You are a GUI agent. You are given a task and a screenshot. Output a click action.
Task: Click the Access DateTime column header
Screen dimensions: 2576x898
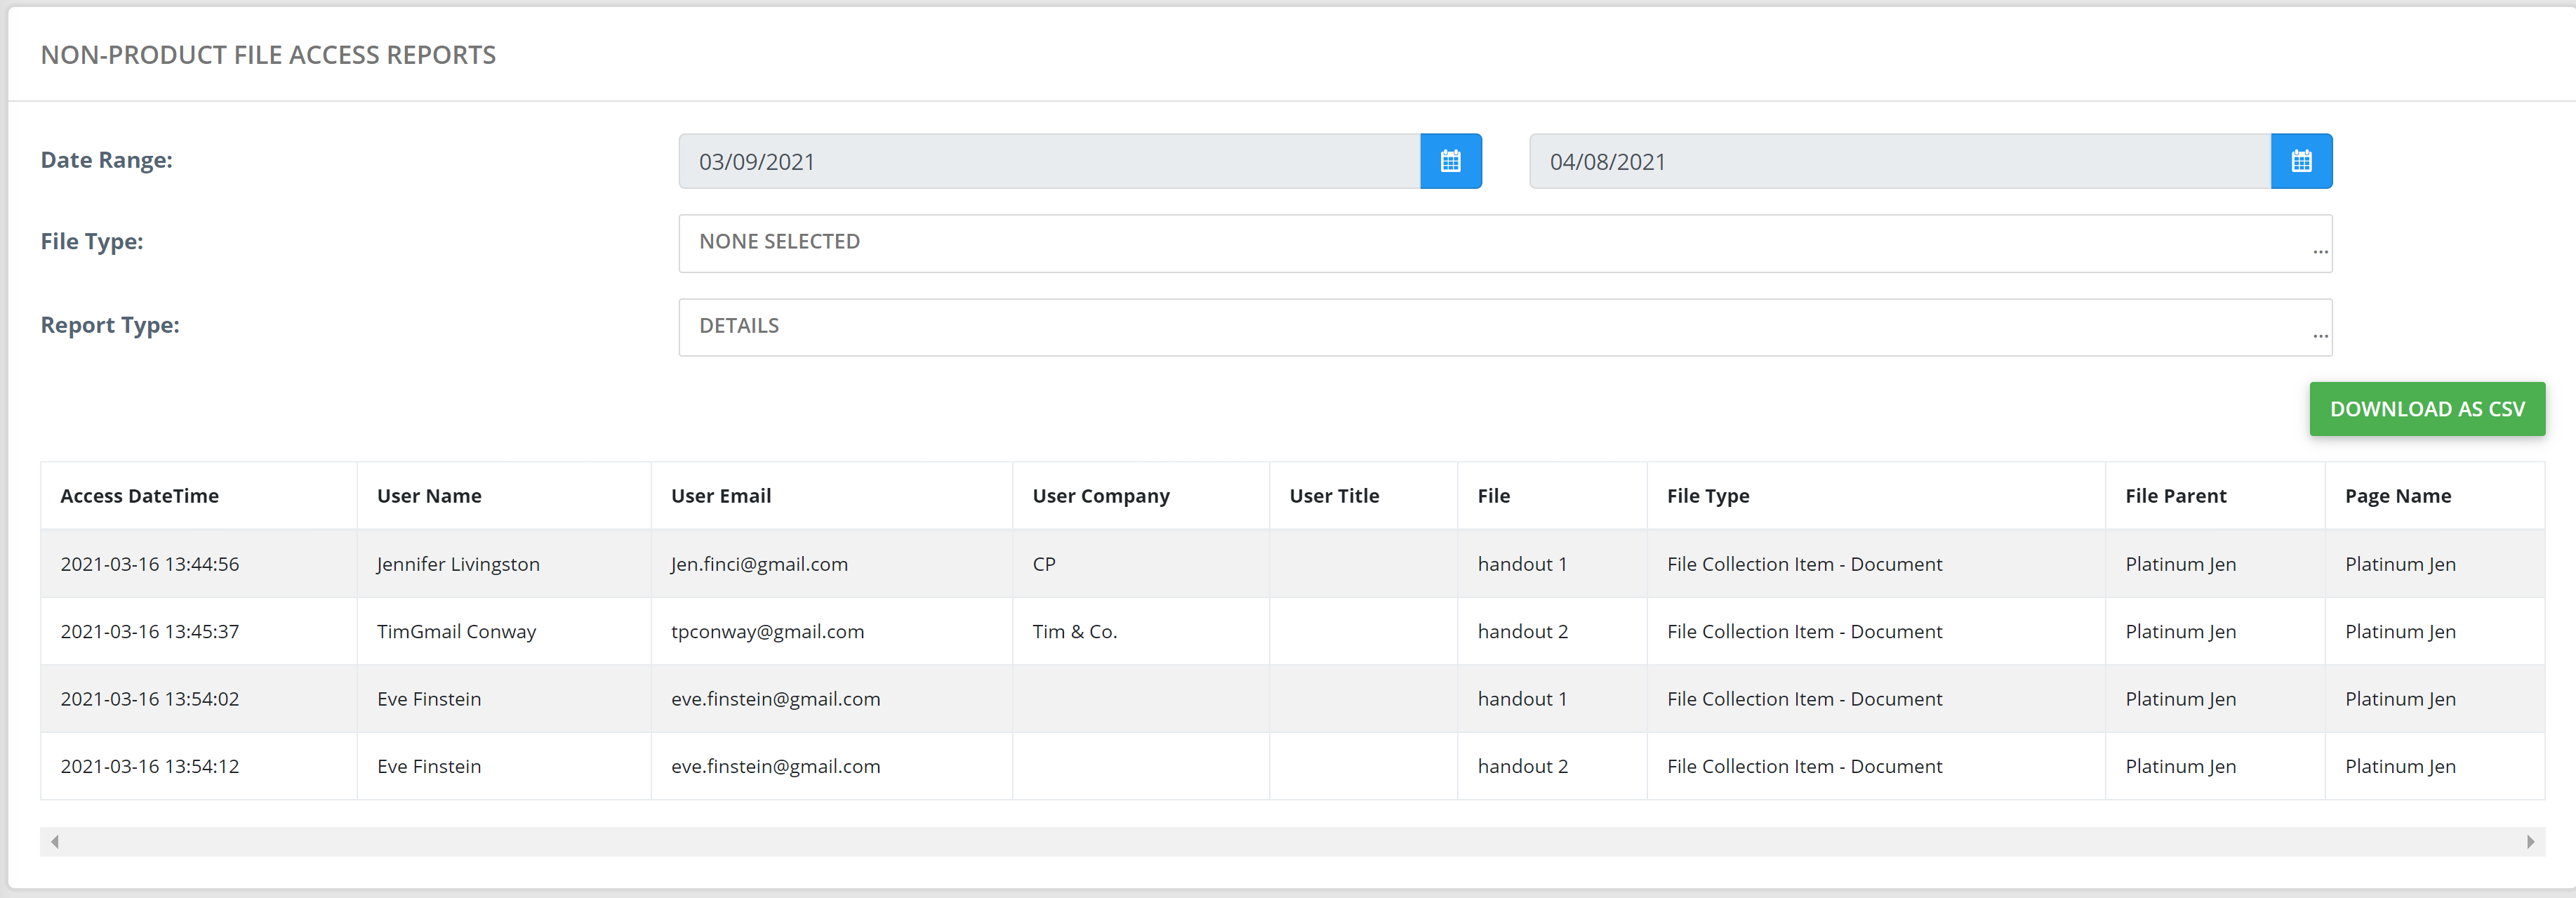139,496
